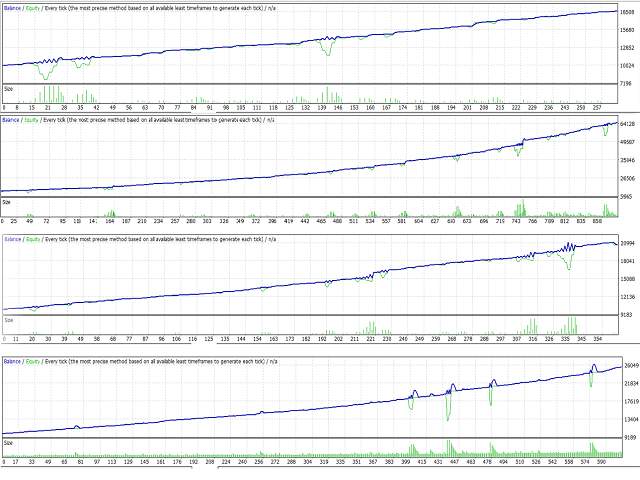Viewport: 640px width, 480px height.
Task: Select the 215 x-axis tick
Action: pyautogui.click(x=500, y=108)
